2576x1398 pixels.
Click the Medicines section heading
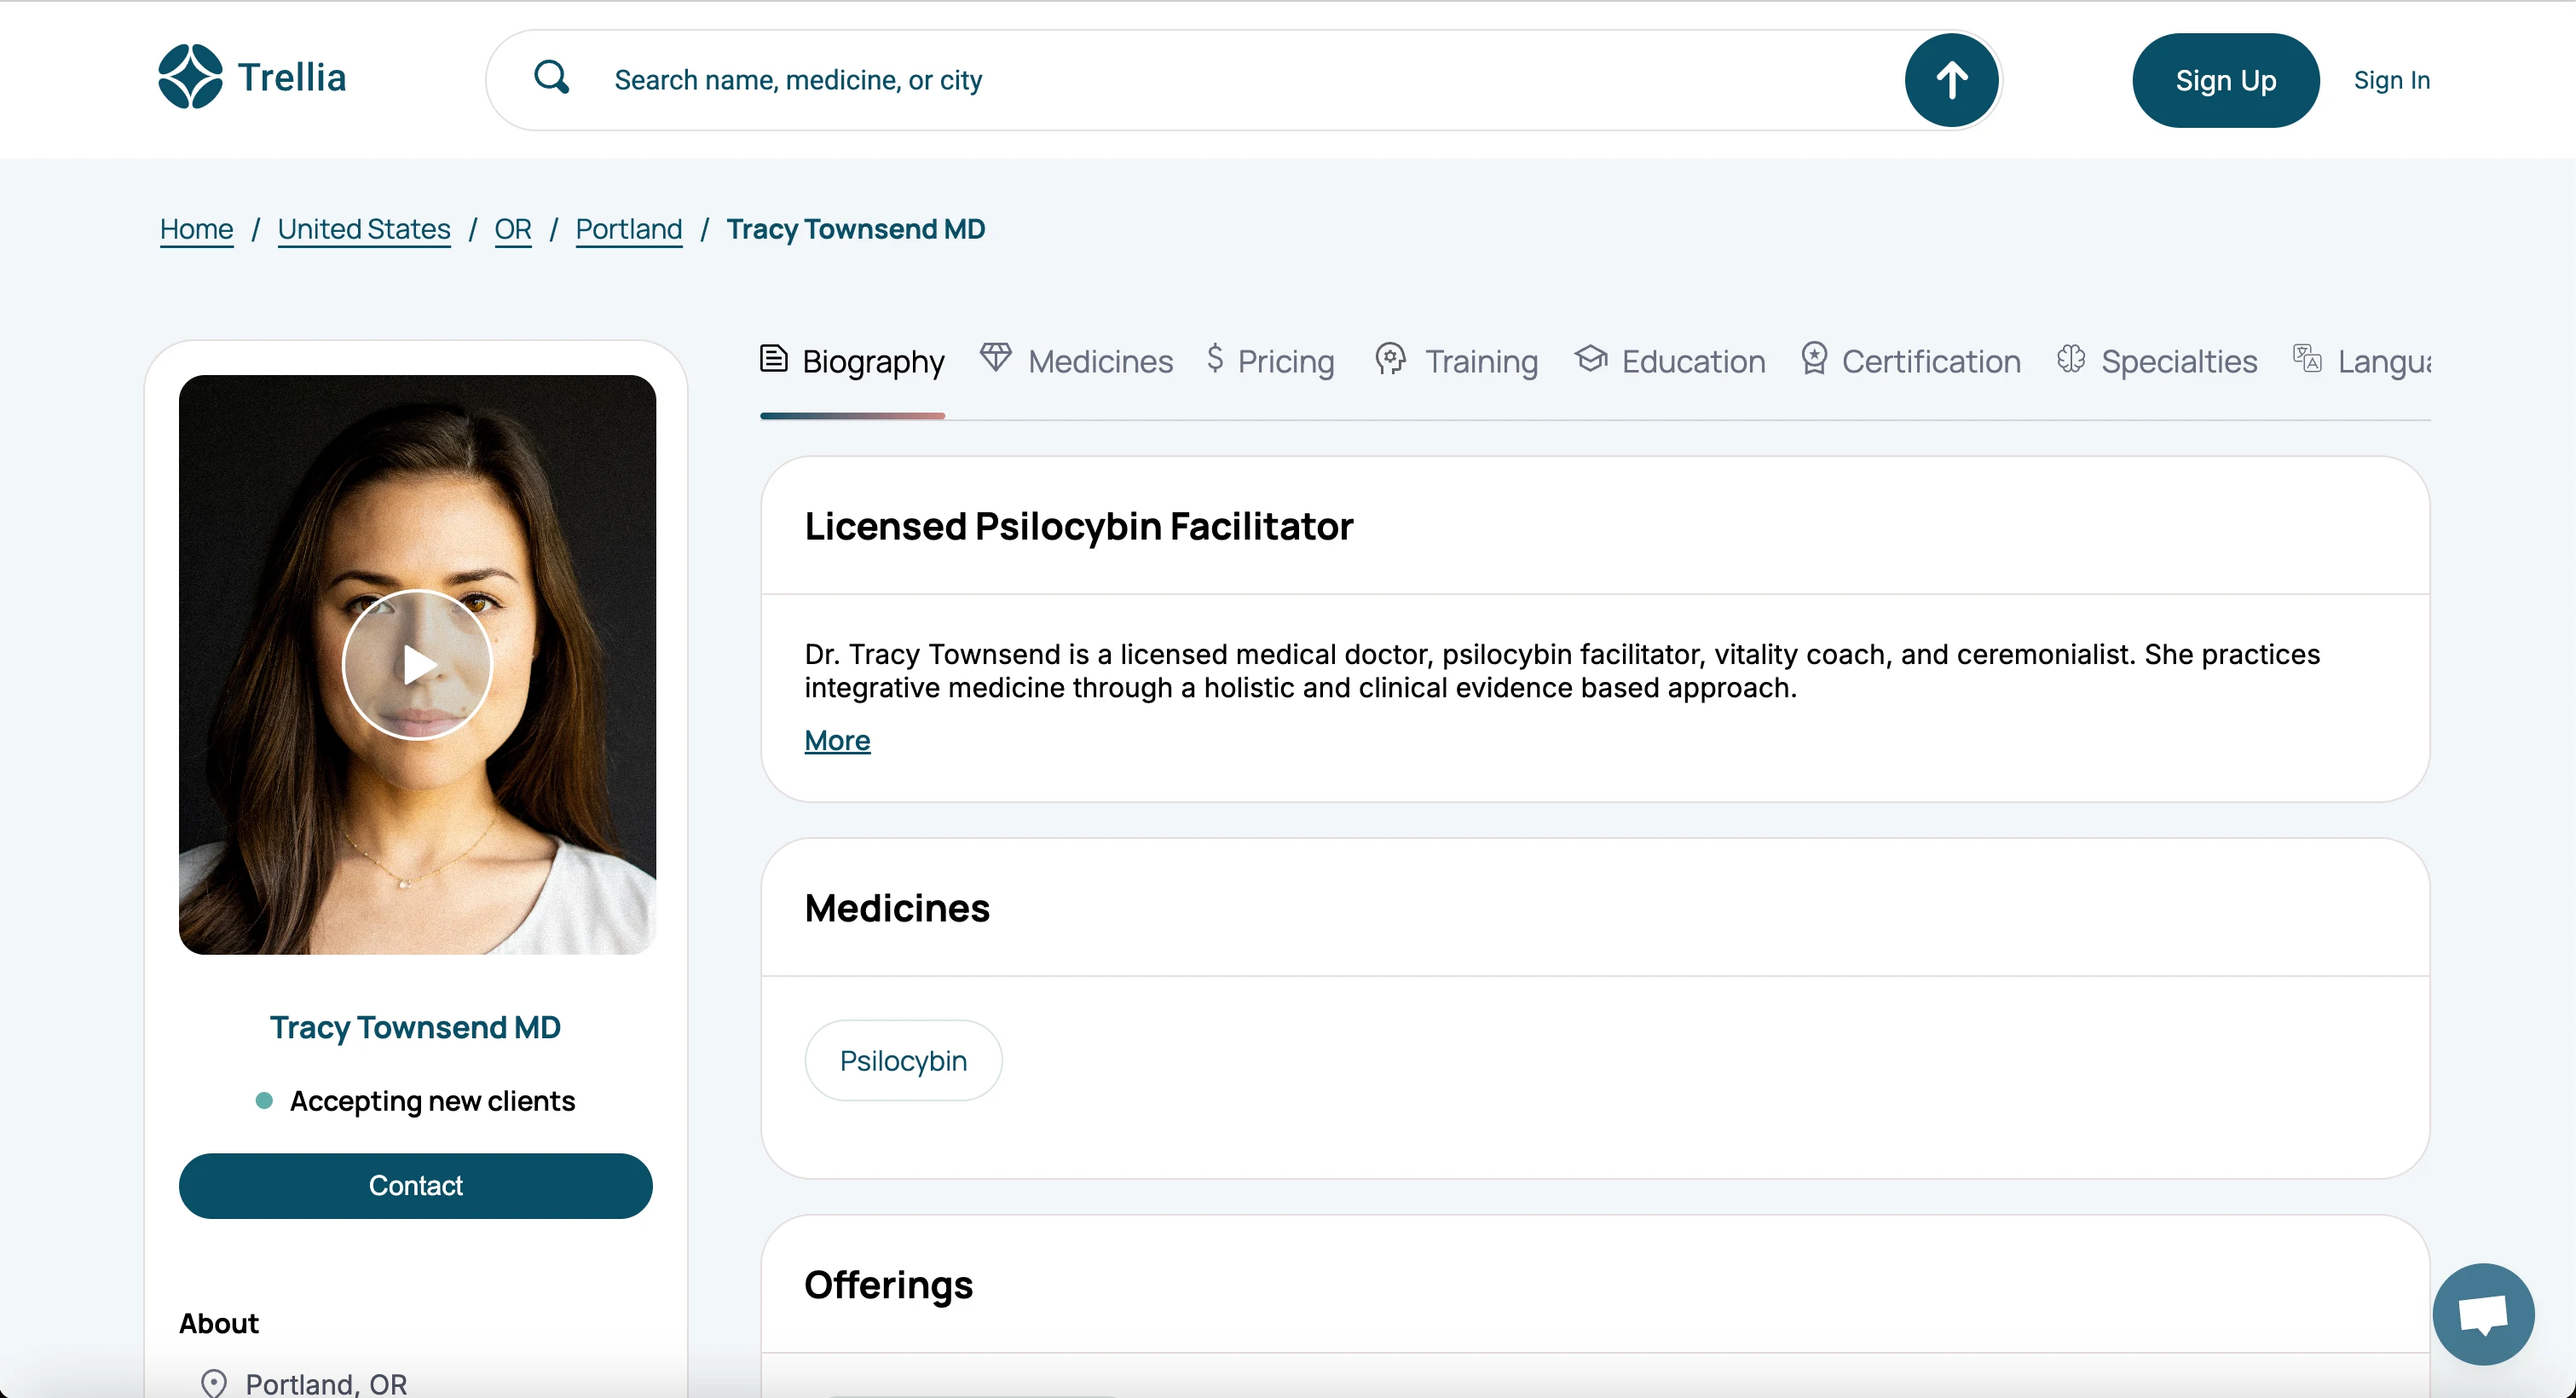(x=897, y=908)
